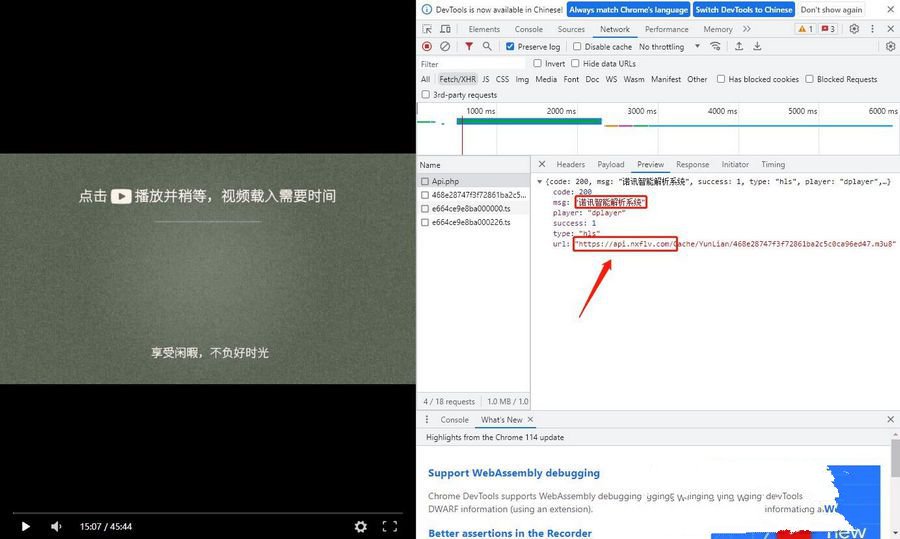Toggle device toolbar icon
This screenshot has height=539, width=900.
[x=446, y=29]
